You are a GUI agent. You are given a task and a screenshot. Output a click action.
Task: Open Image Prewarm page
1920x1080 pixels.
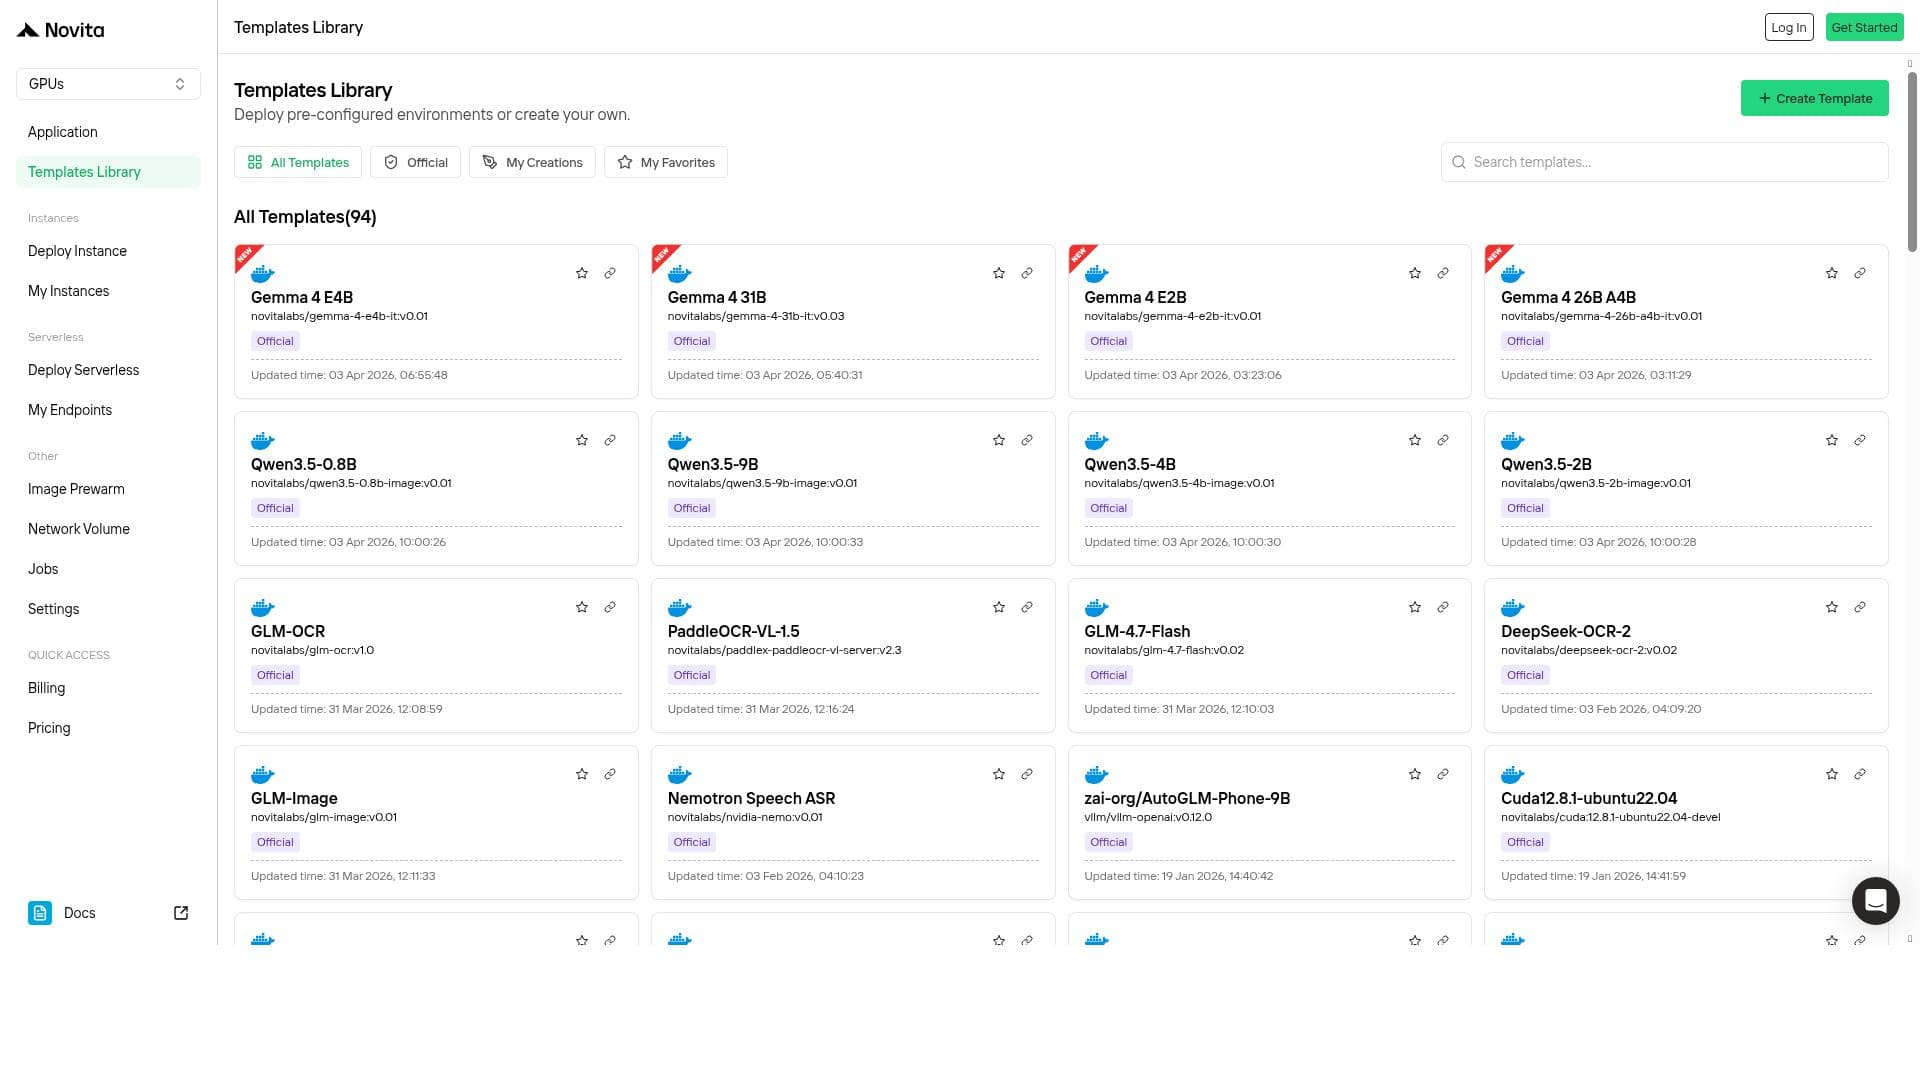[x=108, y=489]
